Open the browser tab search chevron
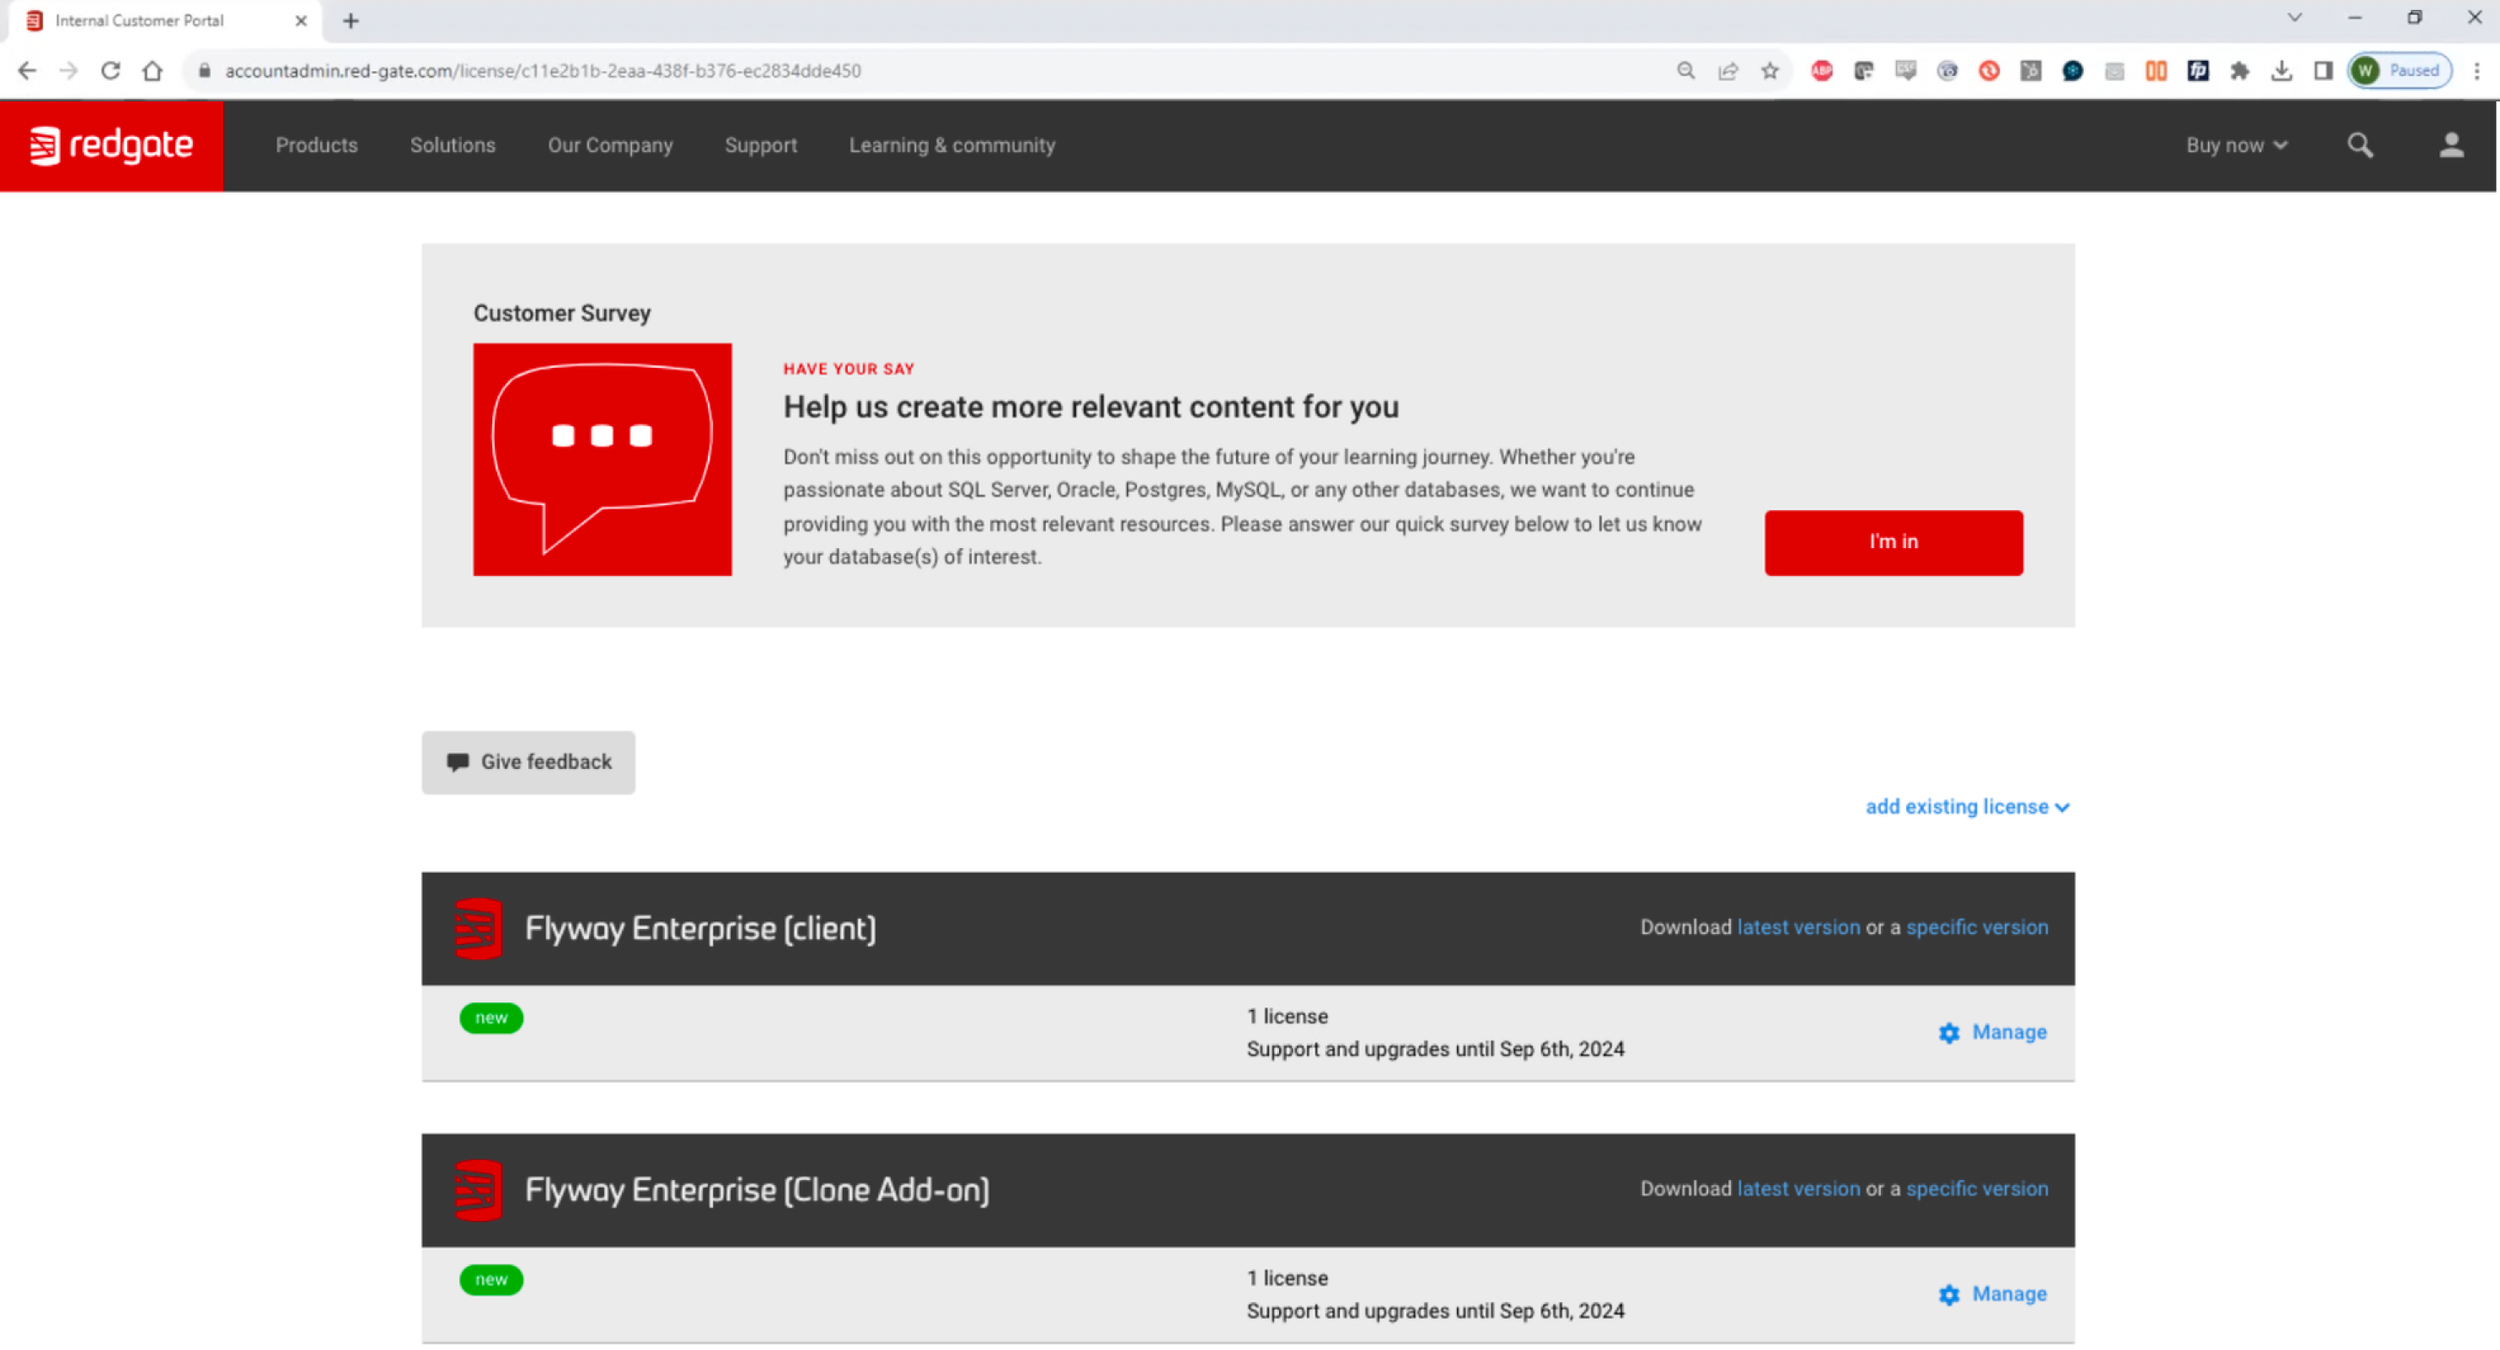The width and height of the screenshot is (2500, 1350). pyautogui.click(x=2294, y=18)
